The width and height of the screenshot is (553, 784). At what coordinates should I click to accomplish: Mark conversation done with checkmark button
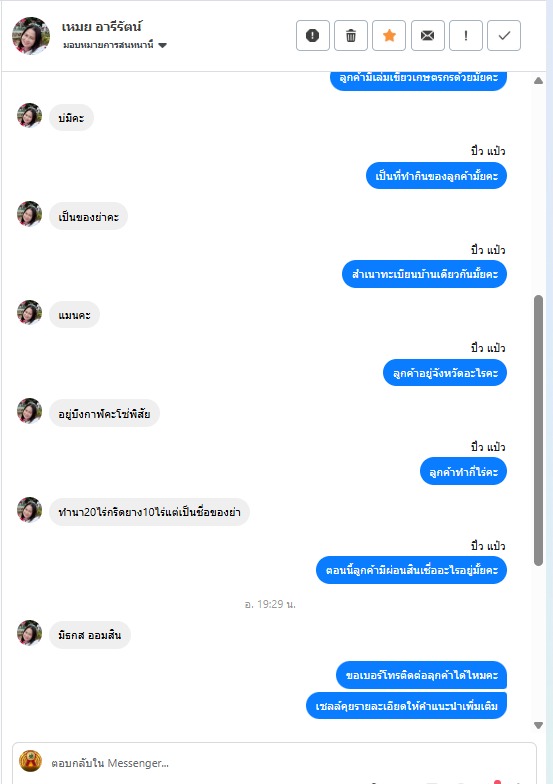tap(504, 36)
